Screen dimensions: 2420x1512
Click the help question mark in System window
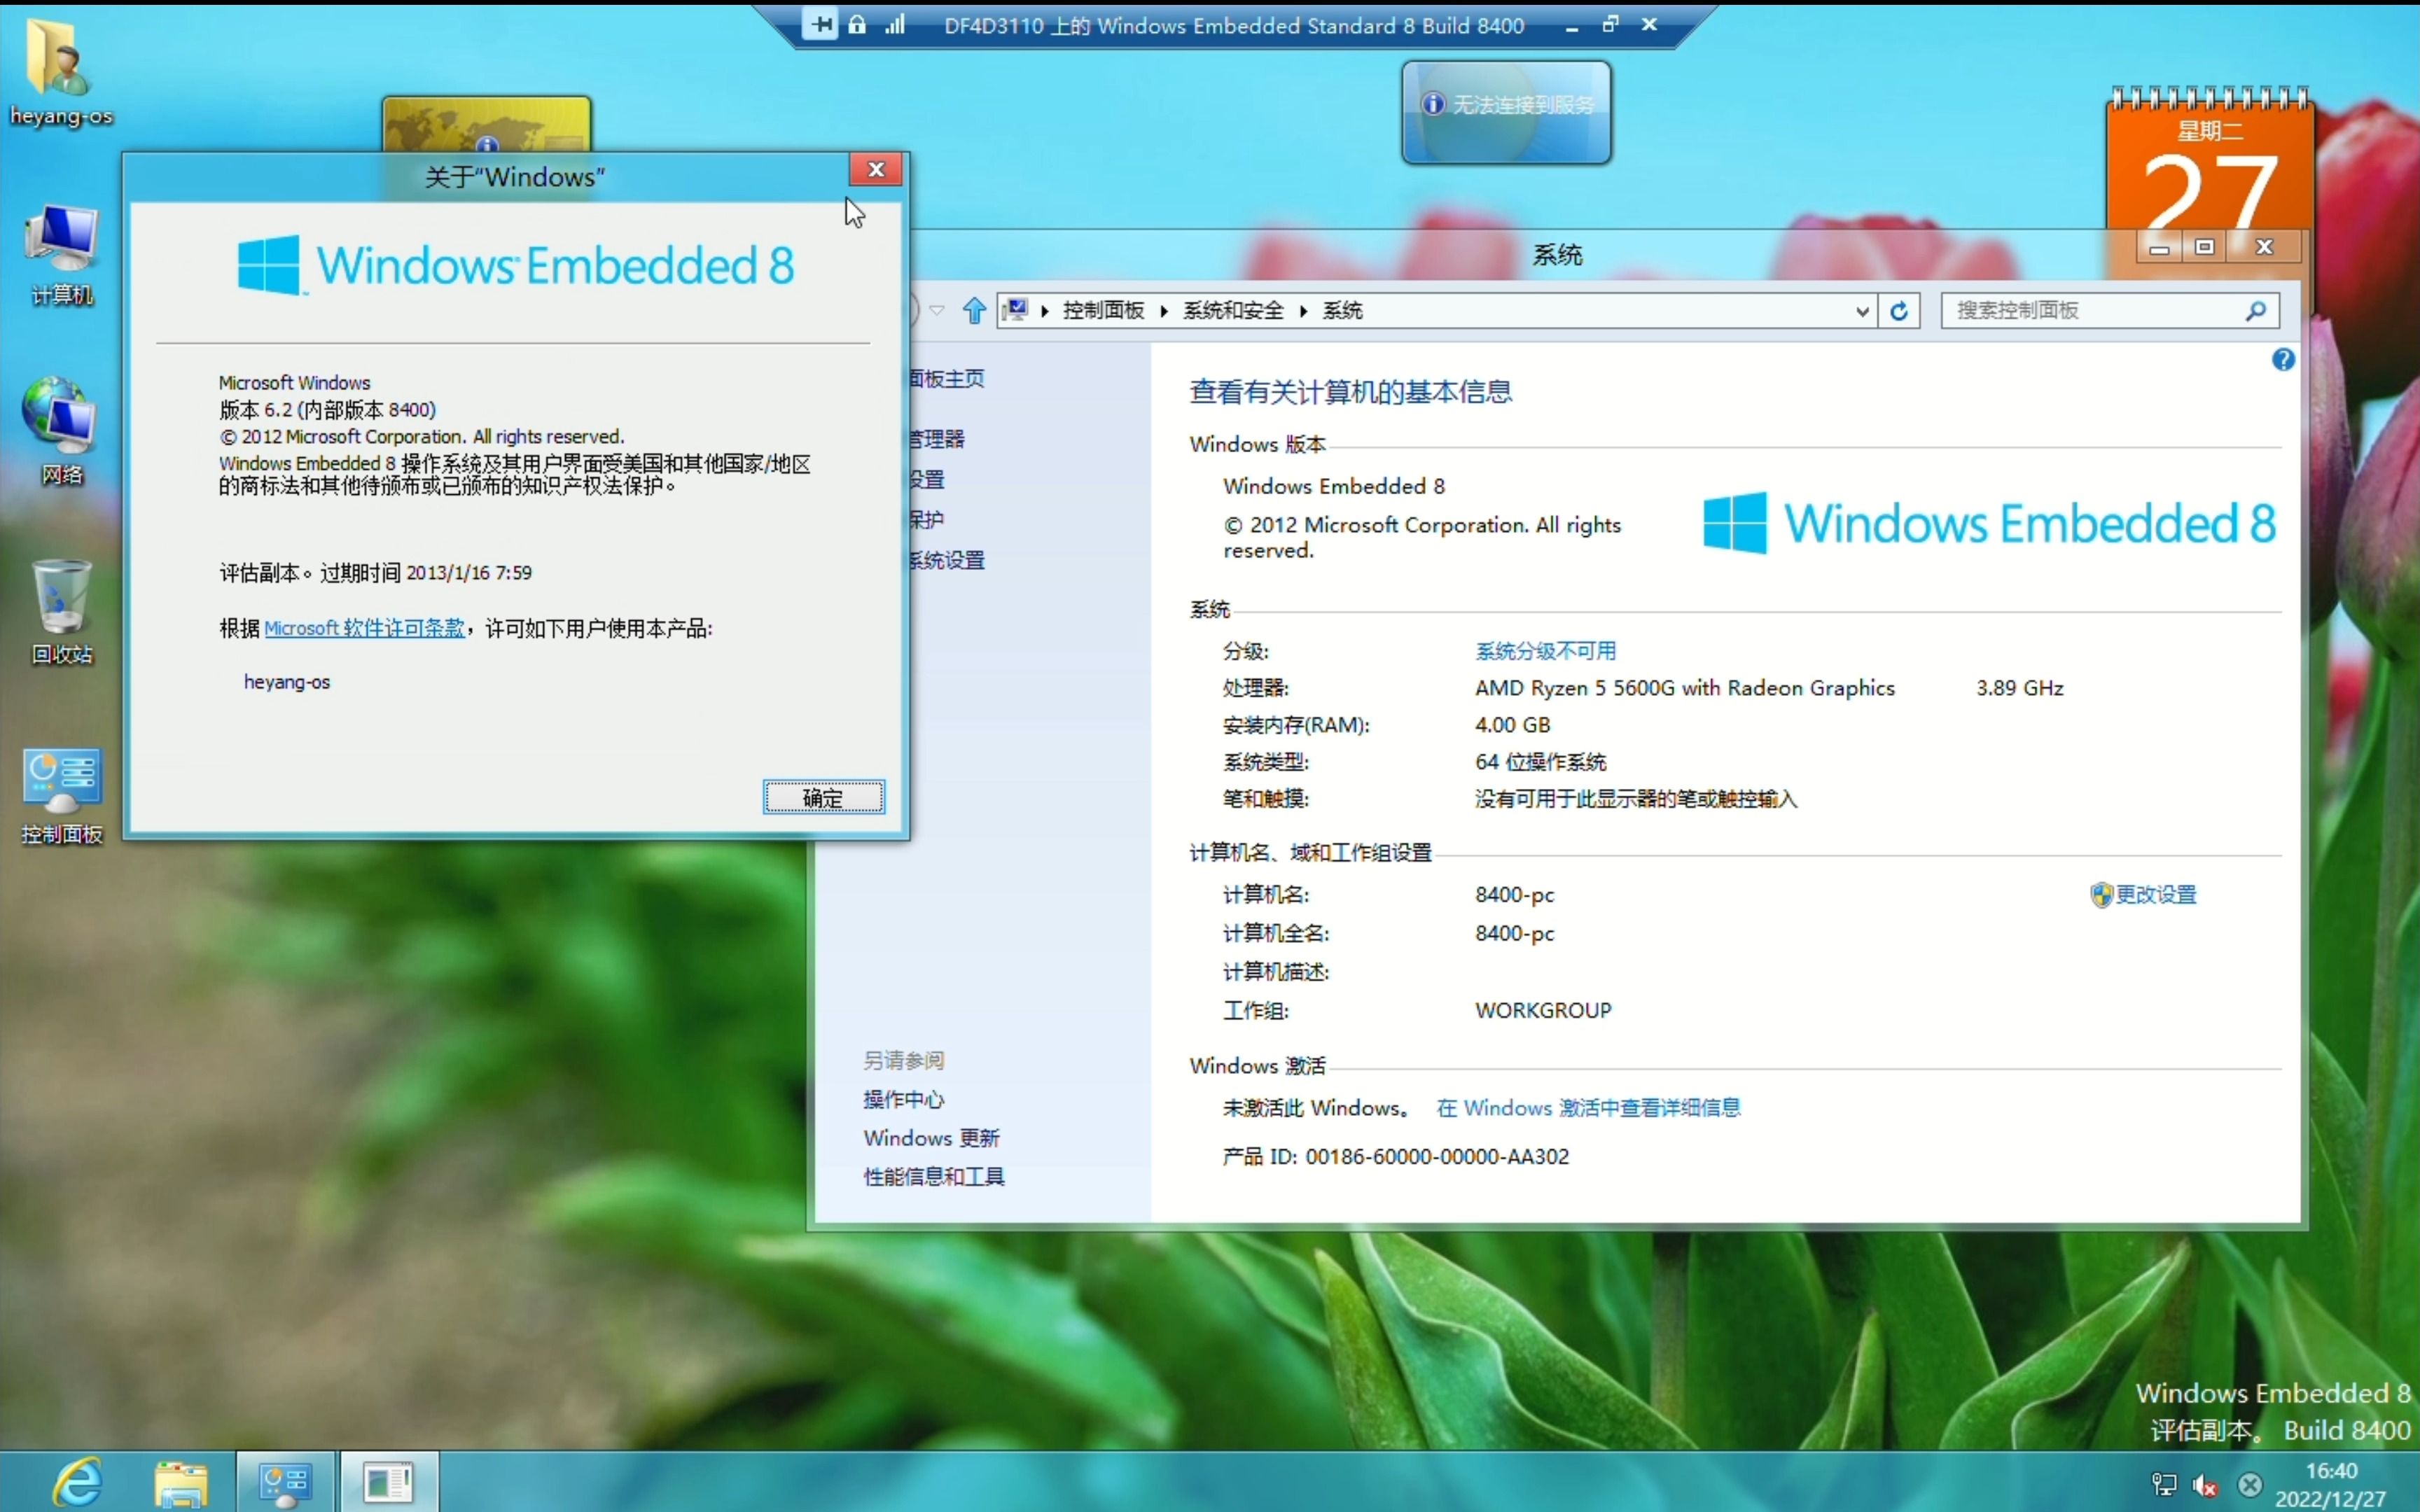tap(2283, 360)
